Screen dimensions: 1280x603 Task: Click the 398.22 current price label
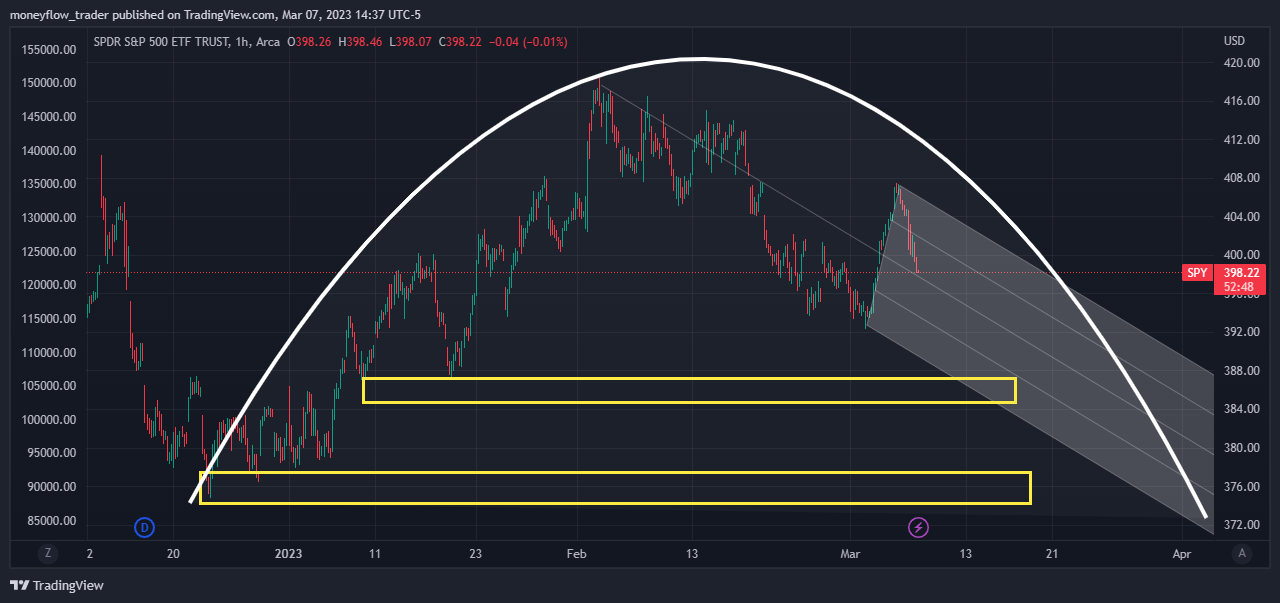[1240, 272]
